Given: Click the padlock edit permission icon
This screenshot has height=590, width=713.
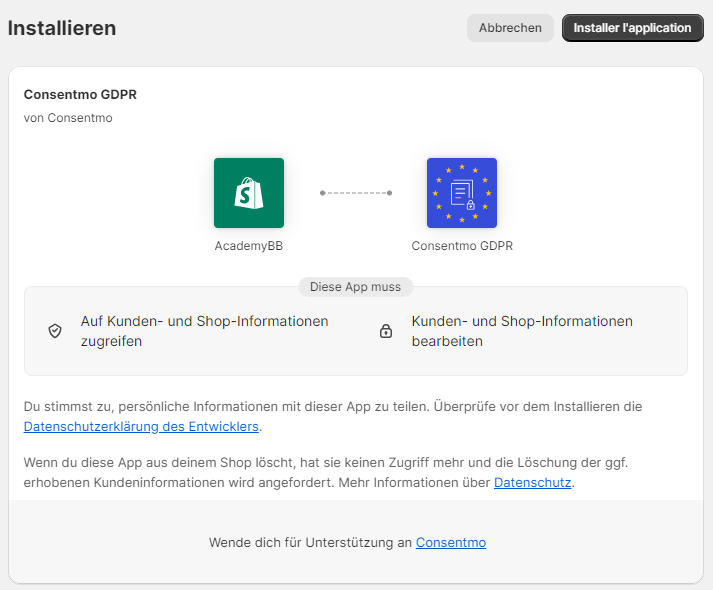Looking at the screenshot, I should (386, 331).
